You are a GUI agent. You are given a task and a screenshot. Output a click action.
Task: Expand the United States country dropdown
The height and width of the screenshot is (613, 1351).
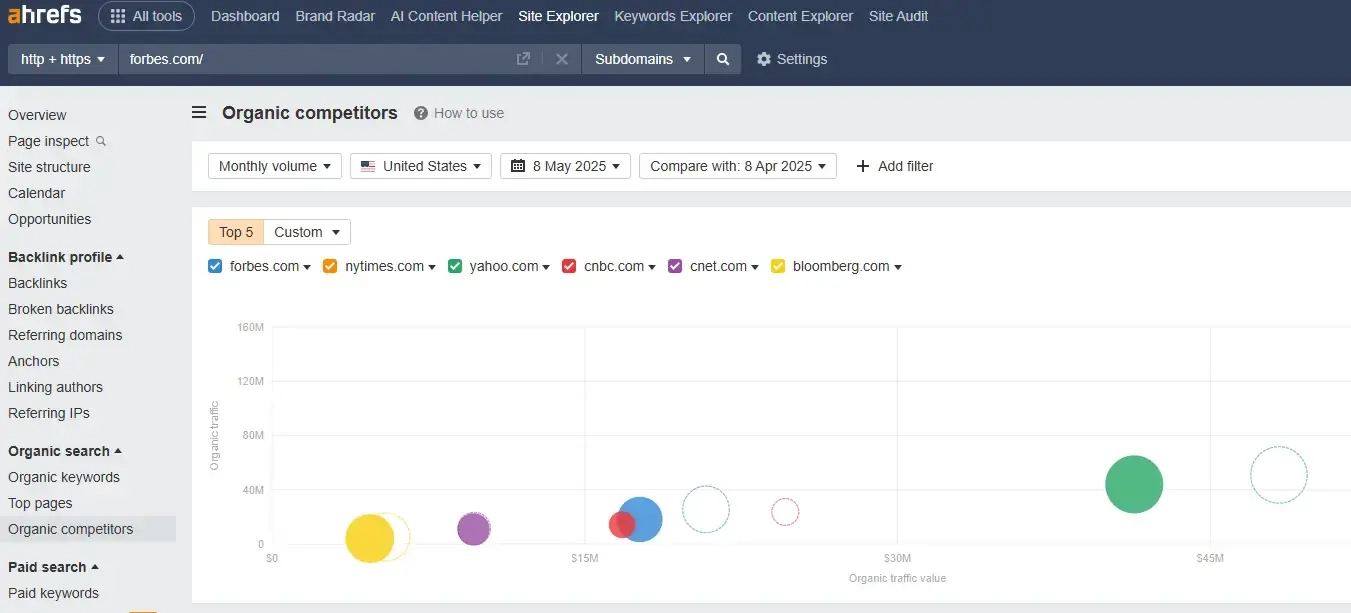(x=421, y=166)
